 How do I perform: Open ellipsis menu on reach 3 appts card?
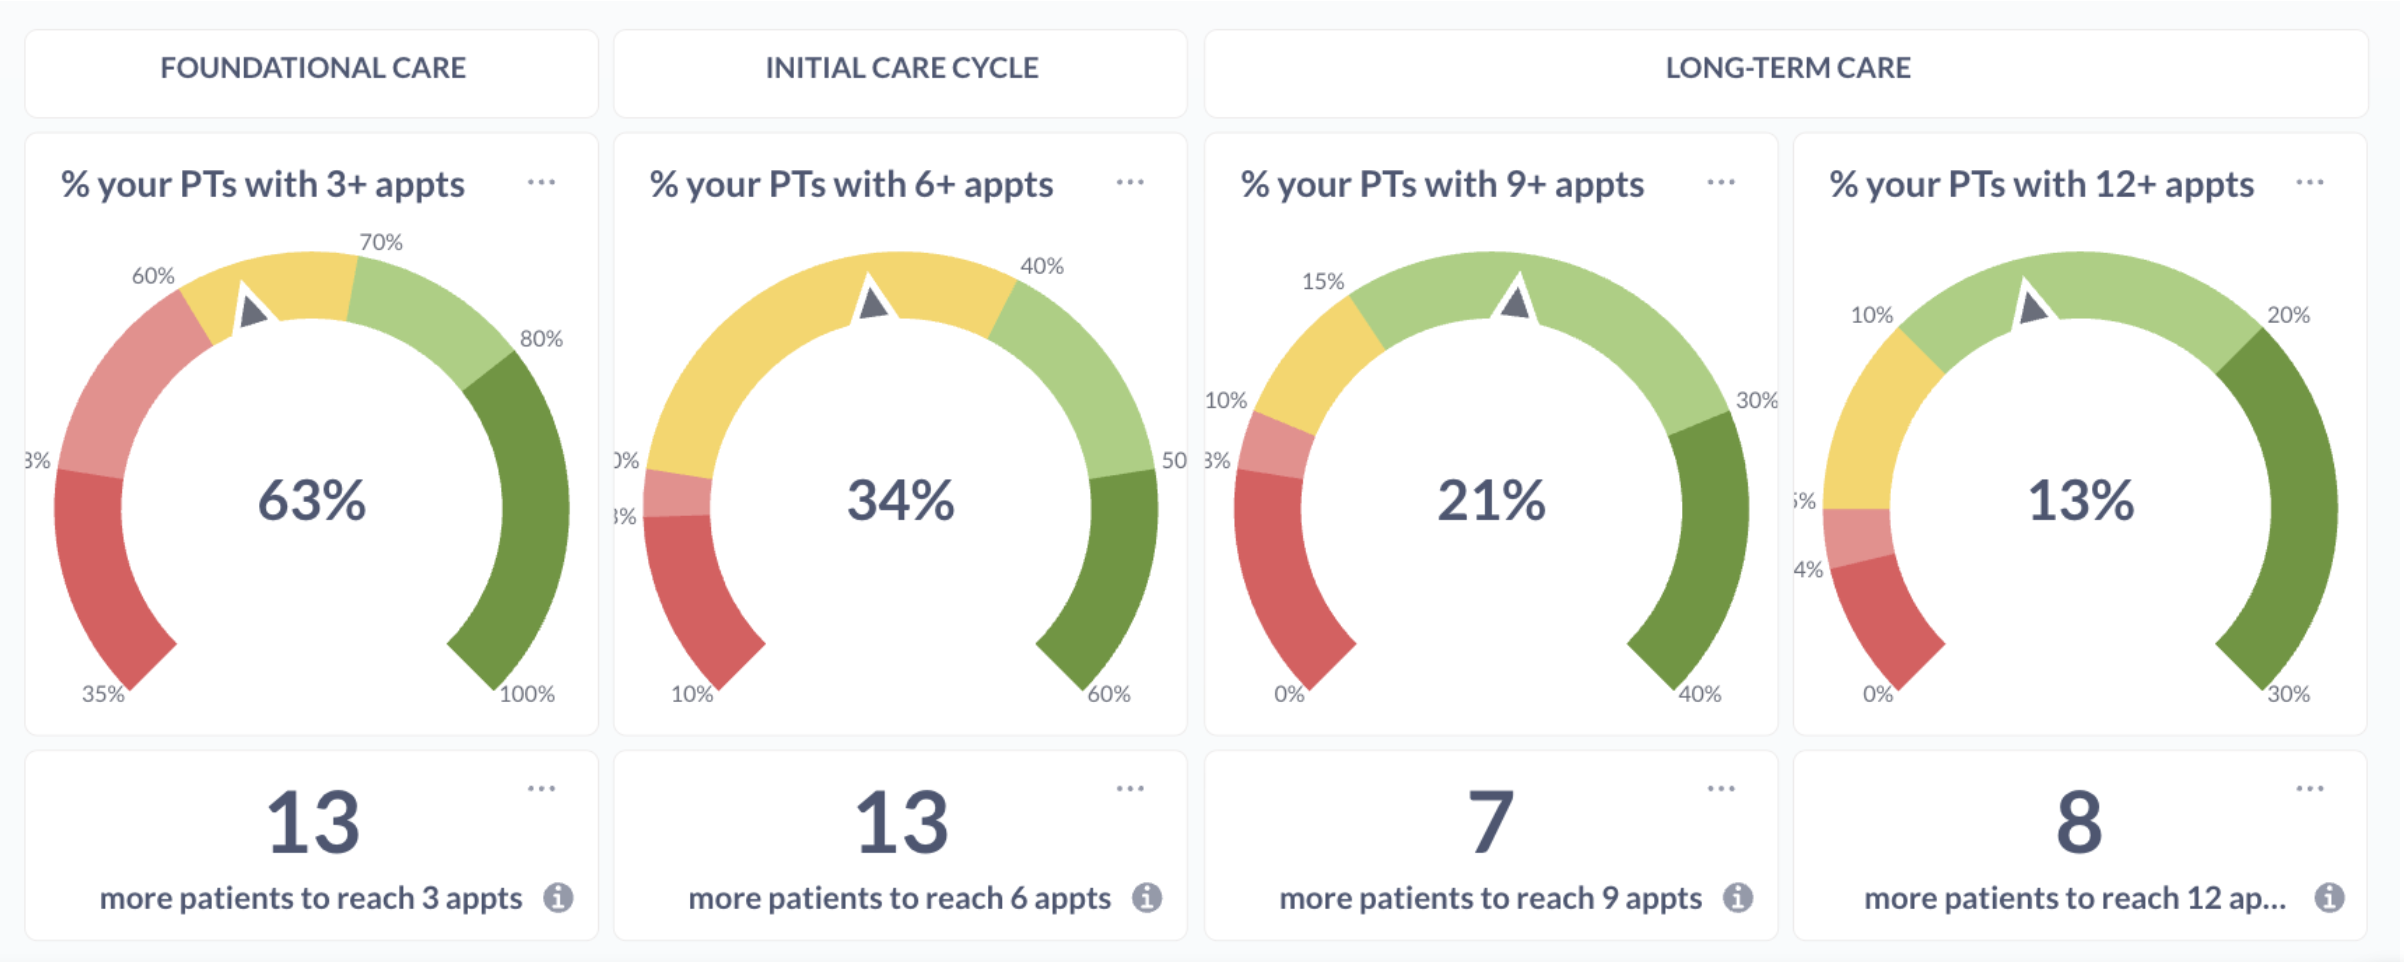[541, 788]
